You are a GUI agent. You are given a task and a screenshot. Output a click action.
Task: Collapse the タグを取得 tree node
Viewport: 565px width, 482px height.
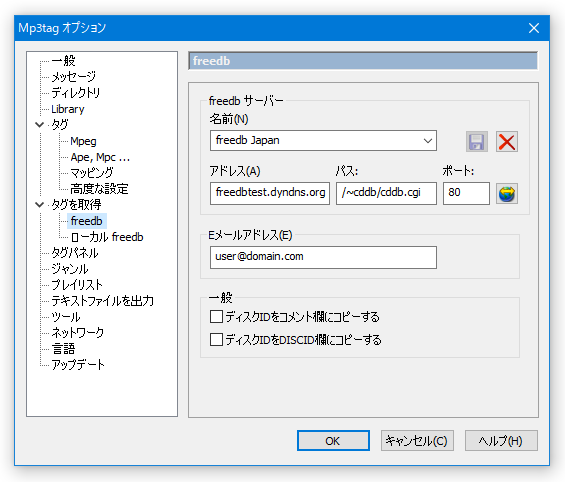[x=39, y=205]
